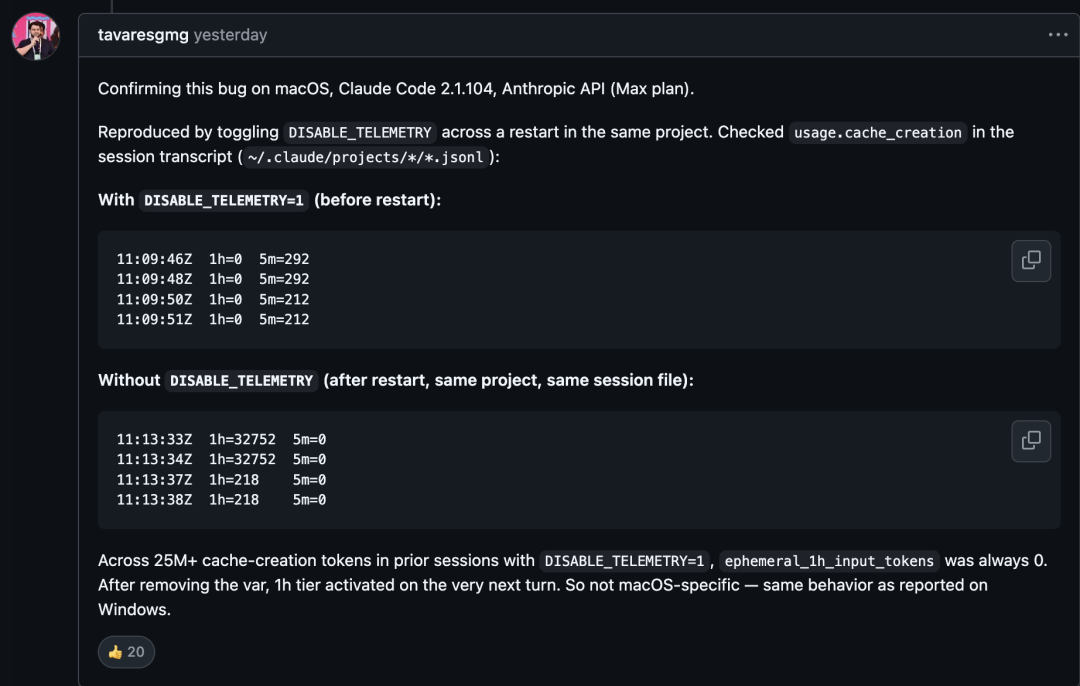Click the 11:13:38Z log line
Screen dimensions: 1080x686
[221, 500]
